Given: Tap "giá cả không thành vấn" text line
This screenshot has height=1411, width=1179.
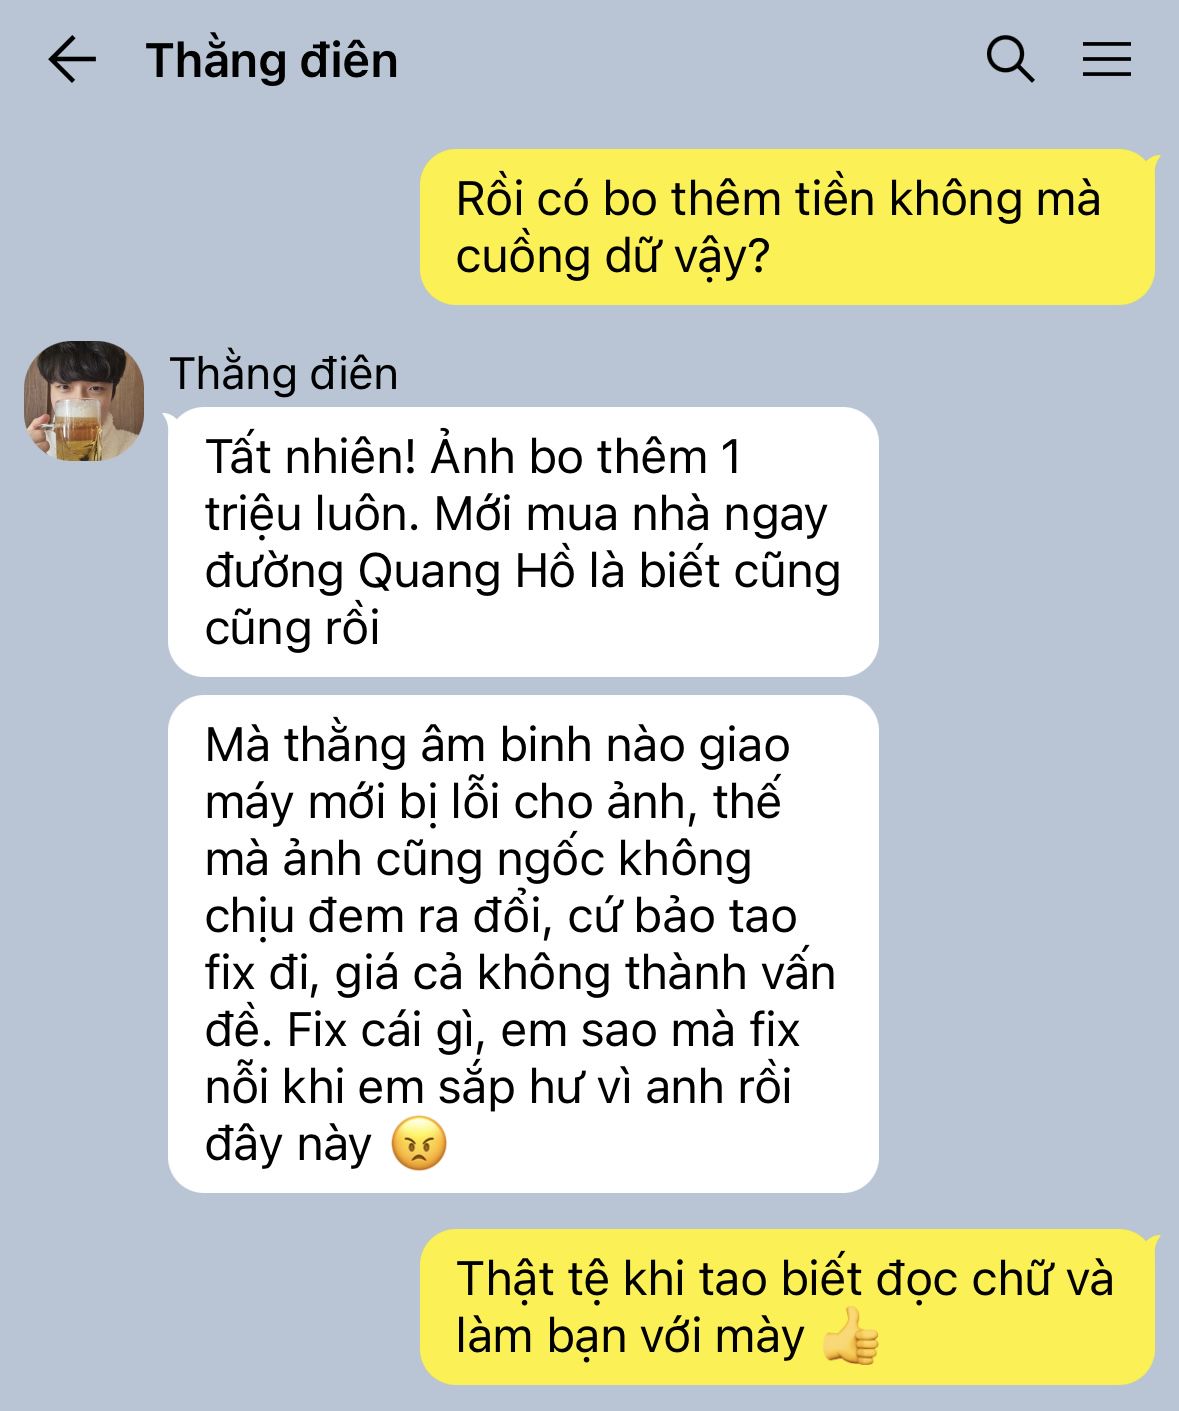Looking at the screenshot, I should 586,973.
